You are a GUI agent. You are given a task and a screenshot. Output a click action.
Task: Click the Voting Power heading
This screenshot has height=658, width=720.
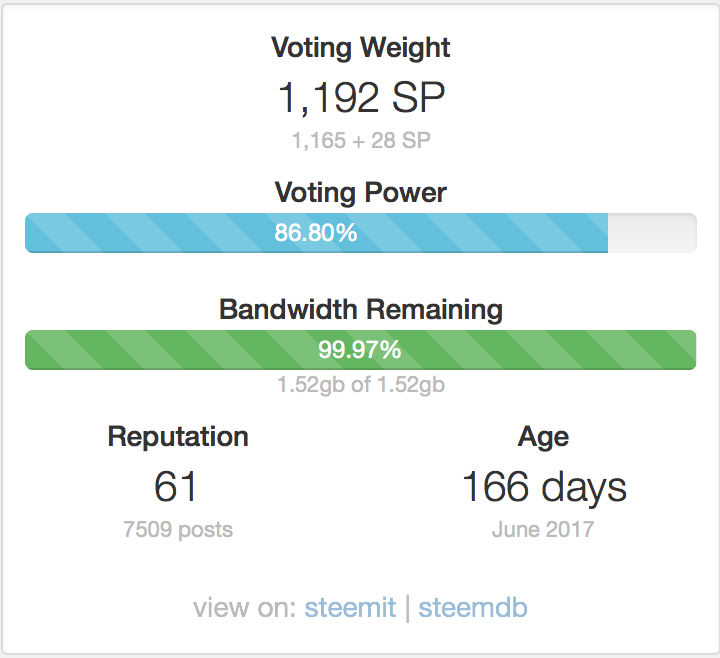coord(360,192)
